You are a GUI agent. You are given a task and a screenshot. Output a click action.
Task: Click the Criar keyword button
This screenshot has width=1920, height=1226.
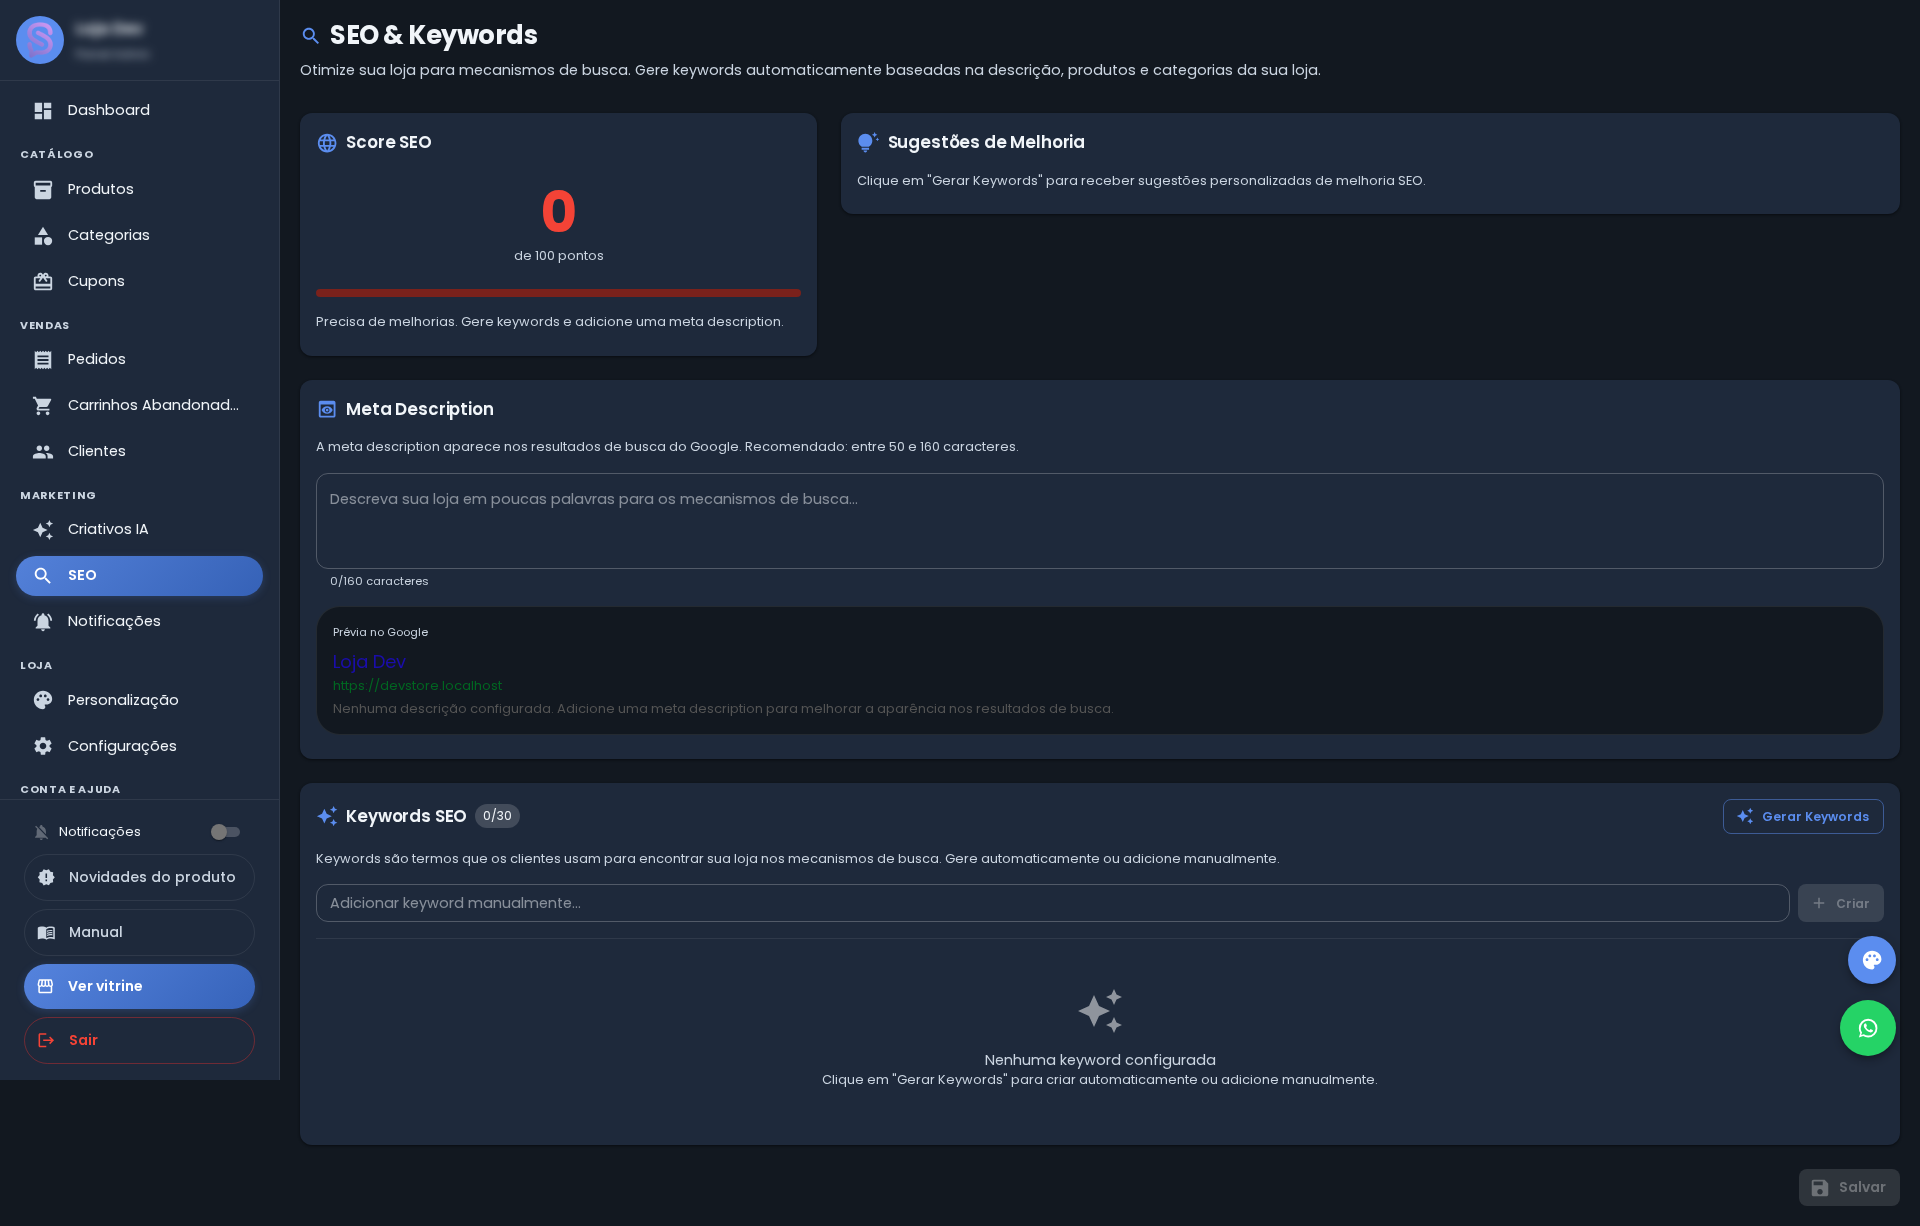click(x=1841, y=903)
